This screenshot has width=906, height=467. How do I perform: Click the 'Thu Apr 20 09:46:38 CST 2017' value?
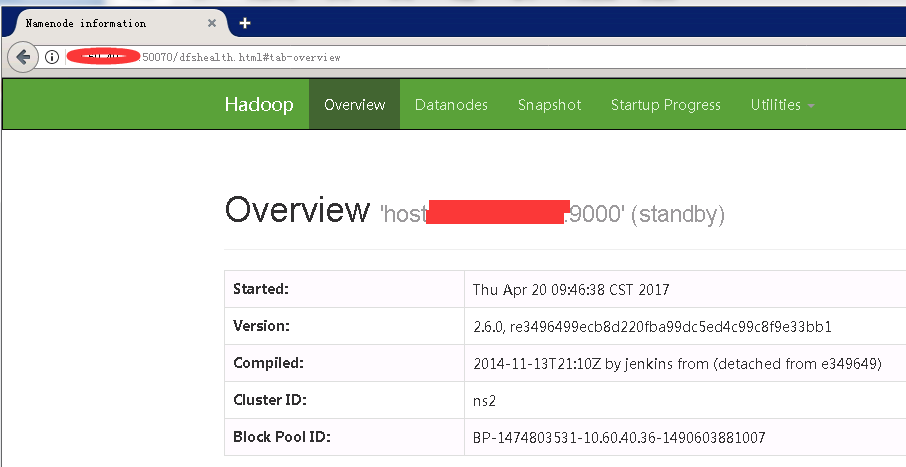(x=571, y=290)
